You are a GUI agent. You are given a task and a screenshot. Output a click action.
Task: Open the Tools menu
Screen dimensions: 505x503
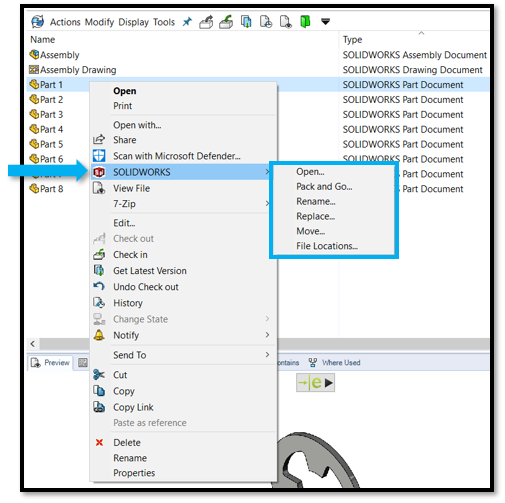(164, 22)
